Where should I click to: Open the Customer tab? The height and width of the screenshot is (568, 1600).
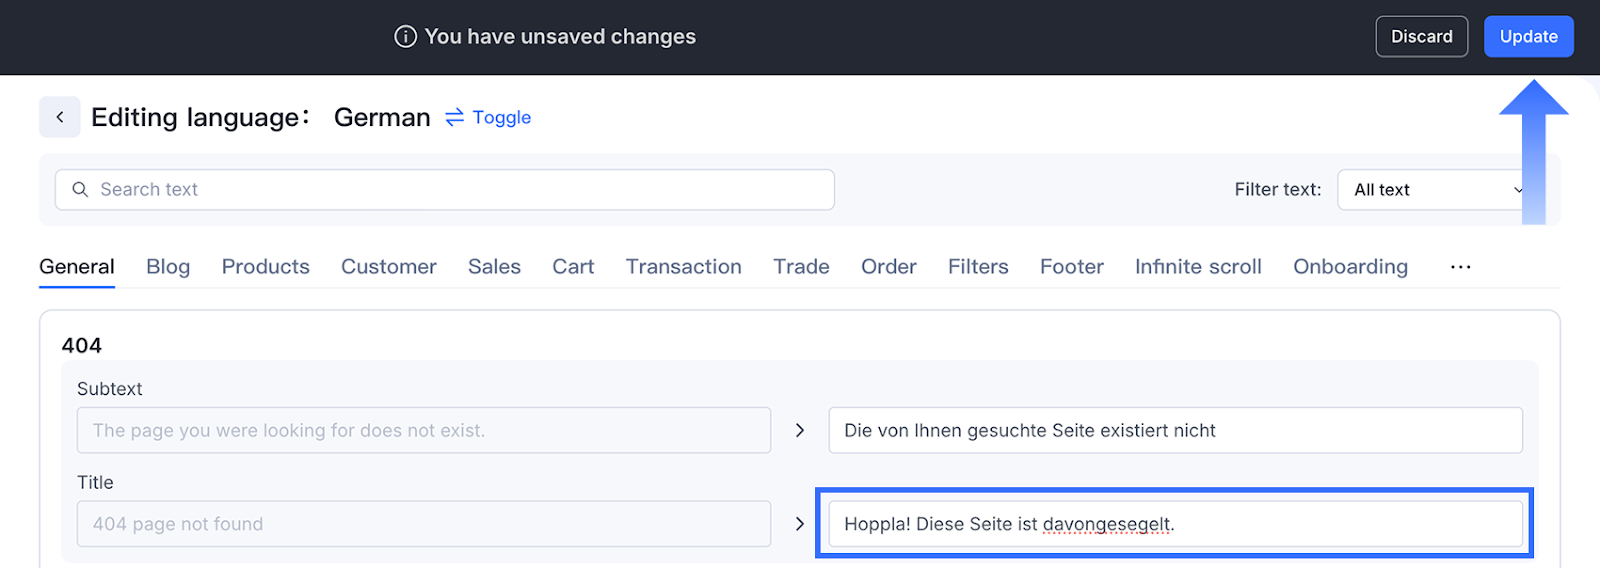388,267
